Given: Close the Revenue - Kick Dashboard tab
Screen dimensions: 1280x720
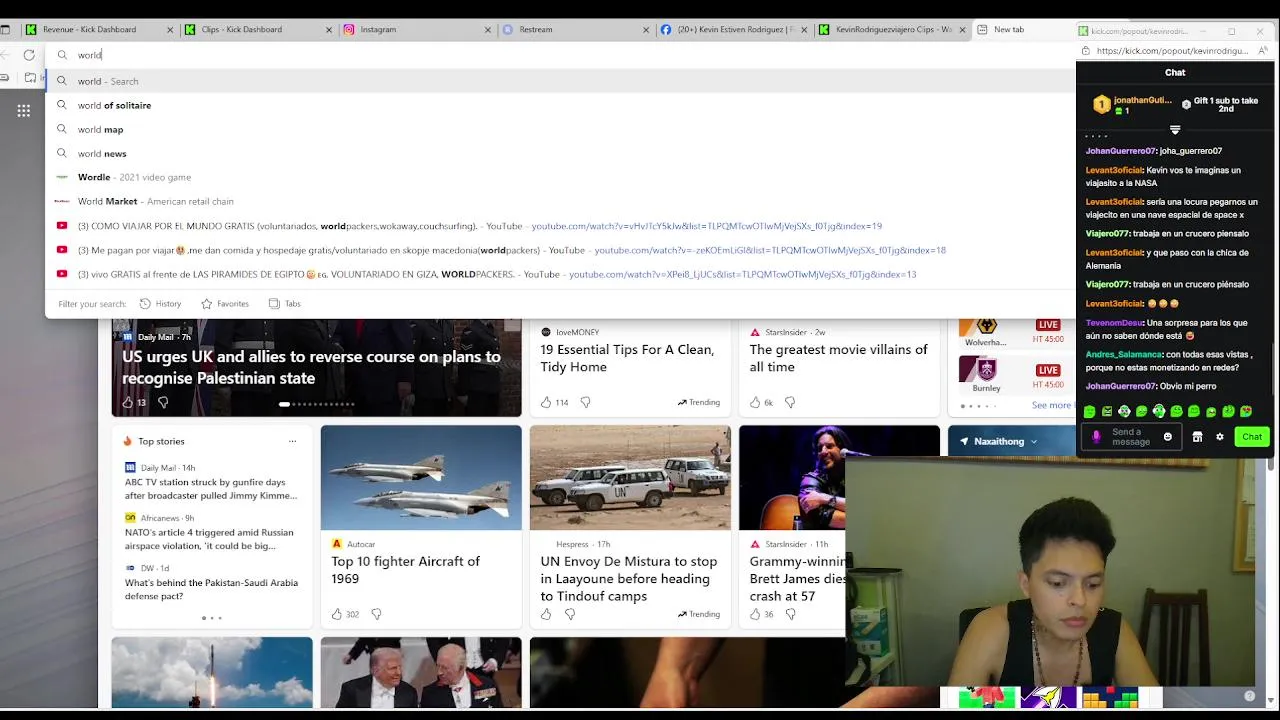Looking at the screenshot, I should (170, 30).
